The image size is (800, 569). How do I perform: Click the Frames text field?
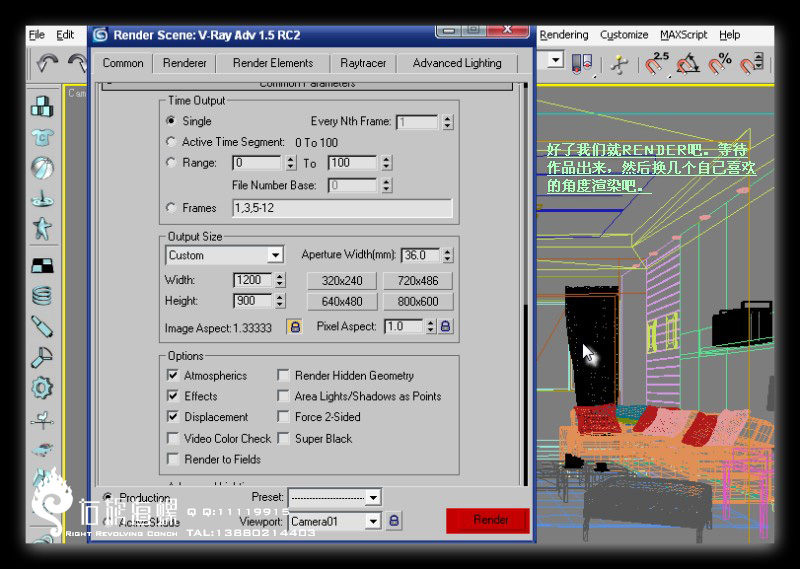[342, 208]
